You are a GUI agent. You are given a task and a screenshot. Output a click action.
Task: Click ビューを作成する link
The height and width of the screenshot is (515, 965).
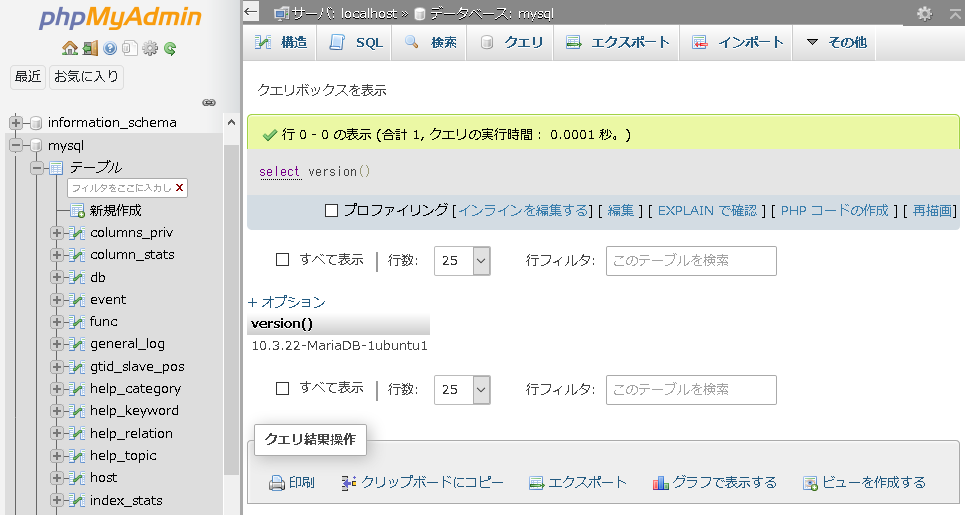[865, 483]
